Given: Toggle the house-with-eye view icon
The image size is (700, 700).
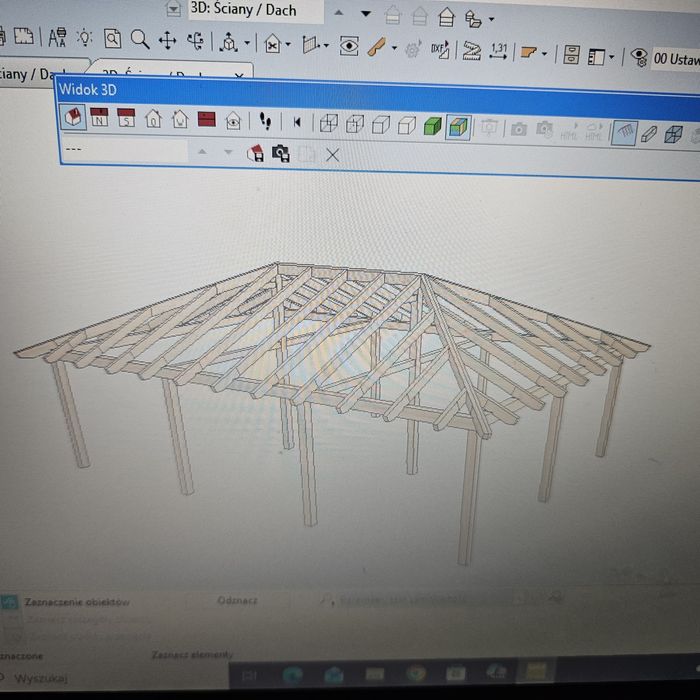Looking at the screenshot, I should (x=233, y=121).
